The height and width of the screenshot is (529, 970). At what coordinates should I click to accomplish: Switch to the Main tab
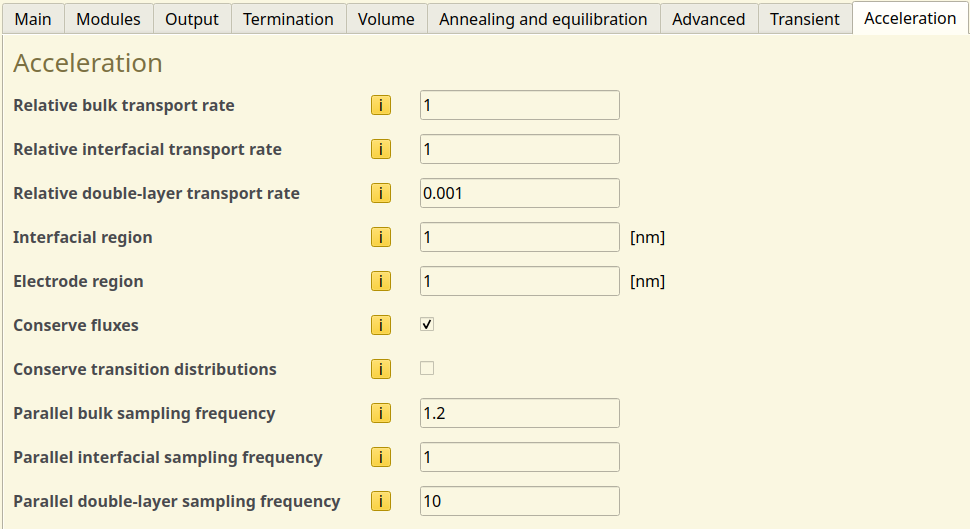pos(33,19)
